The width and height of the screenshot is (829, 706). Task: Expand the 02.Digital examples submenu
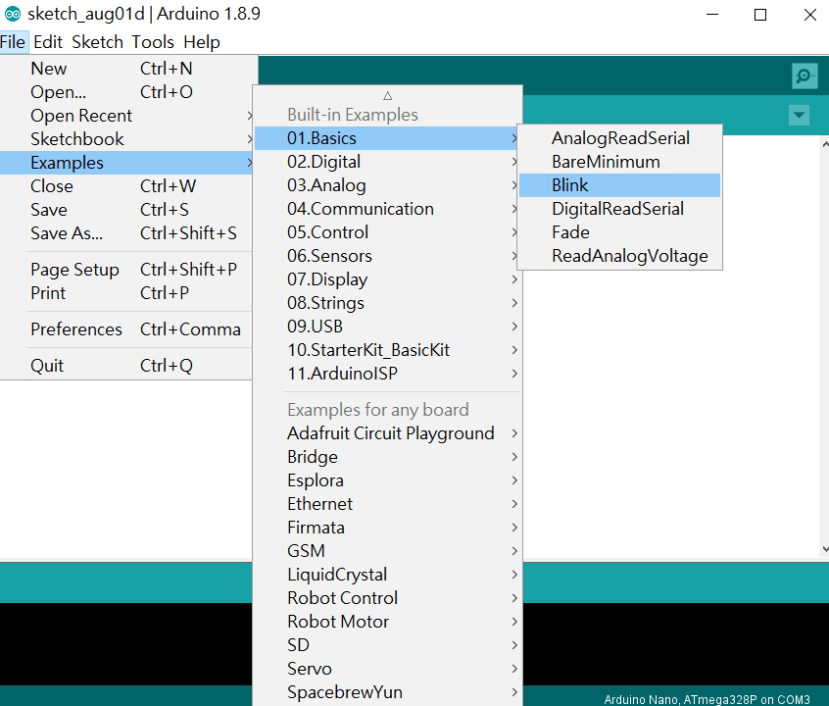[x=387, y=162]
